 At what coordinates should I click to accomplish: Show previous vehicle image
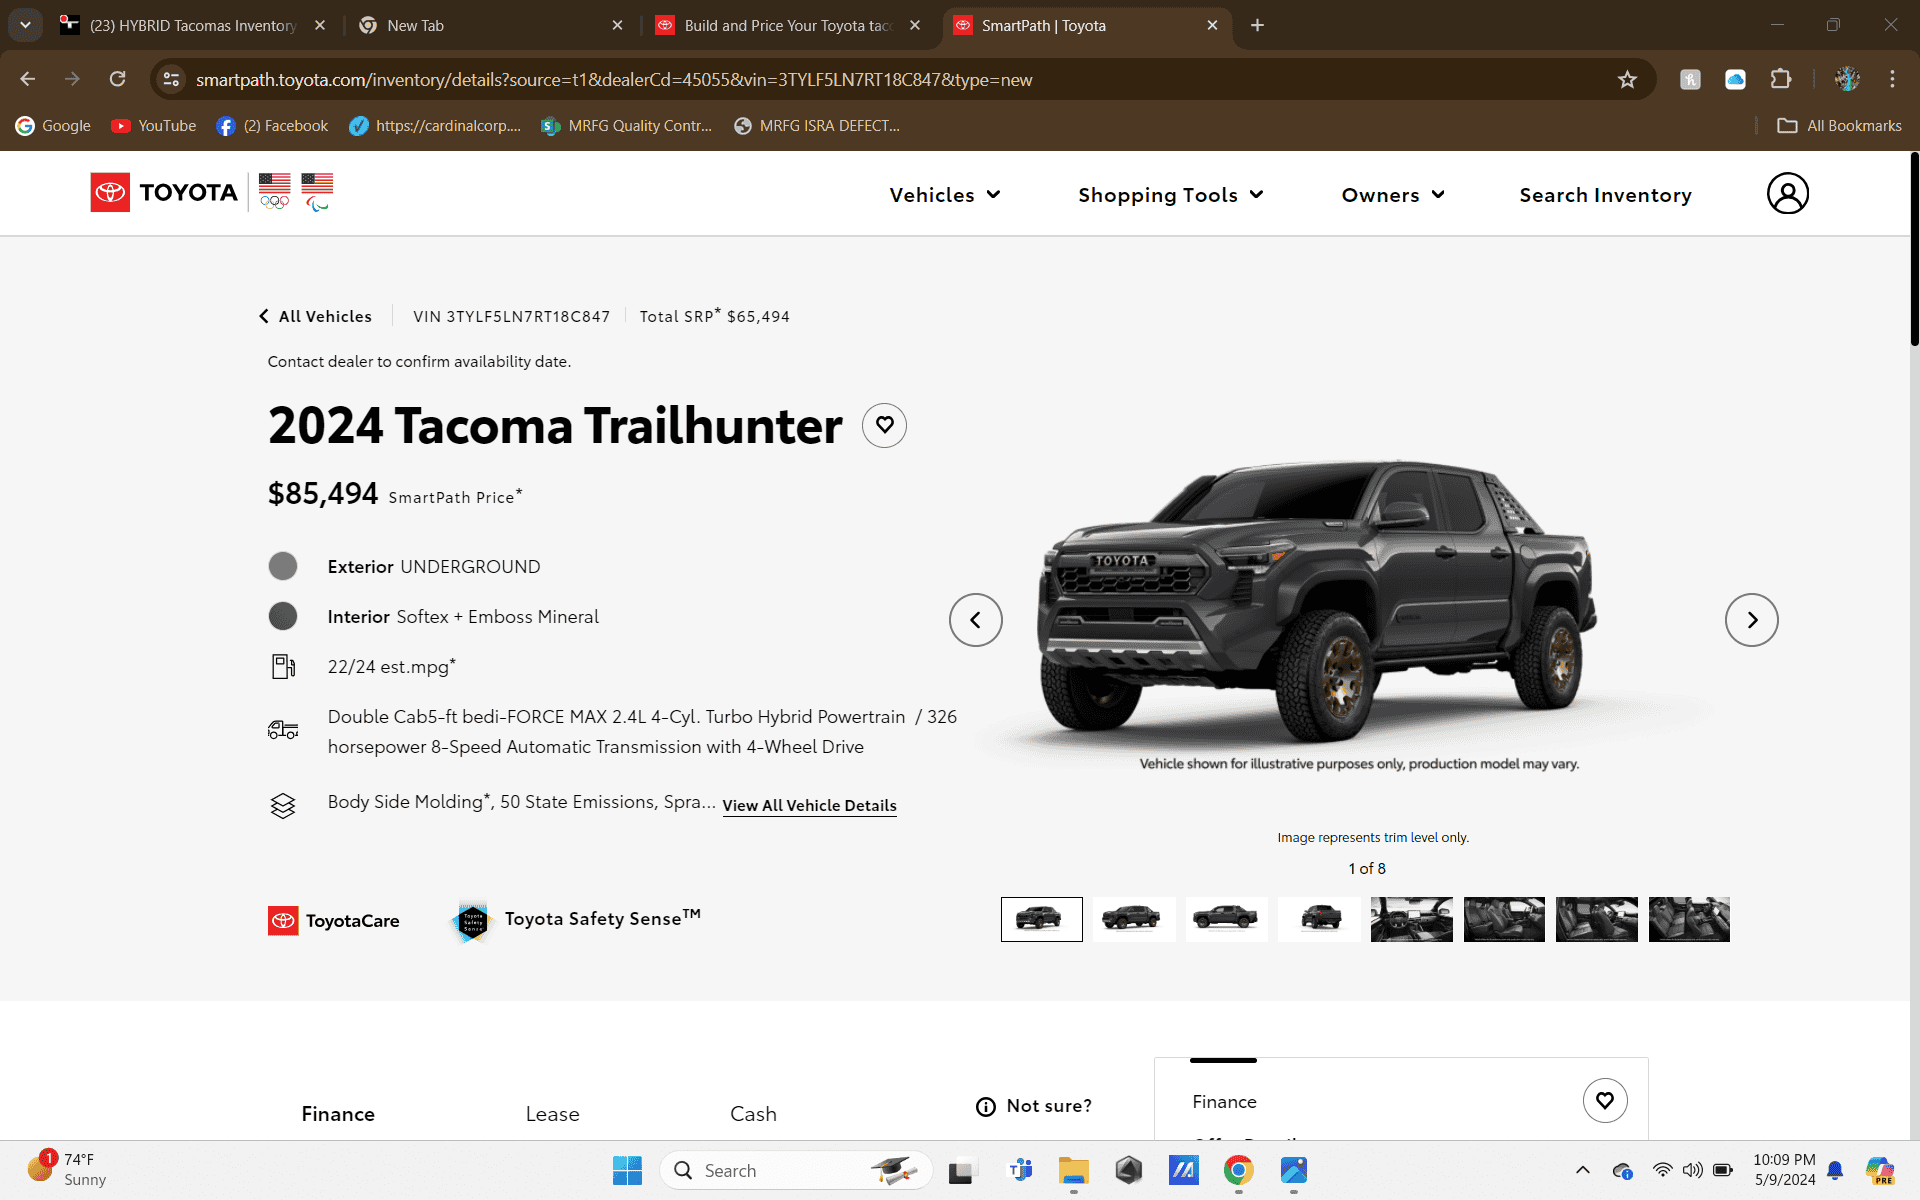coord(975,620)
